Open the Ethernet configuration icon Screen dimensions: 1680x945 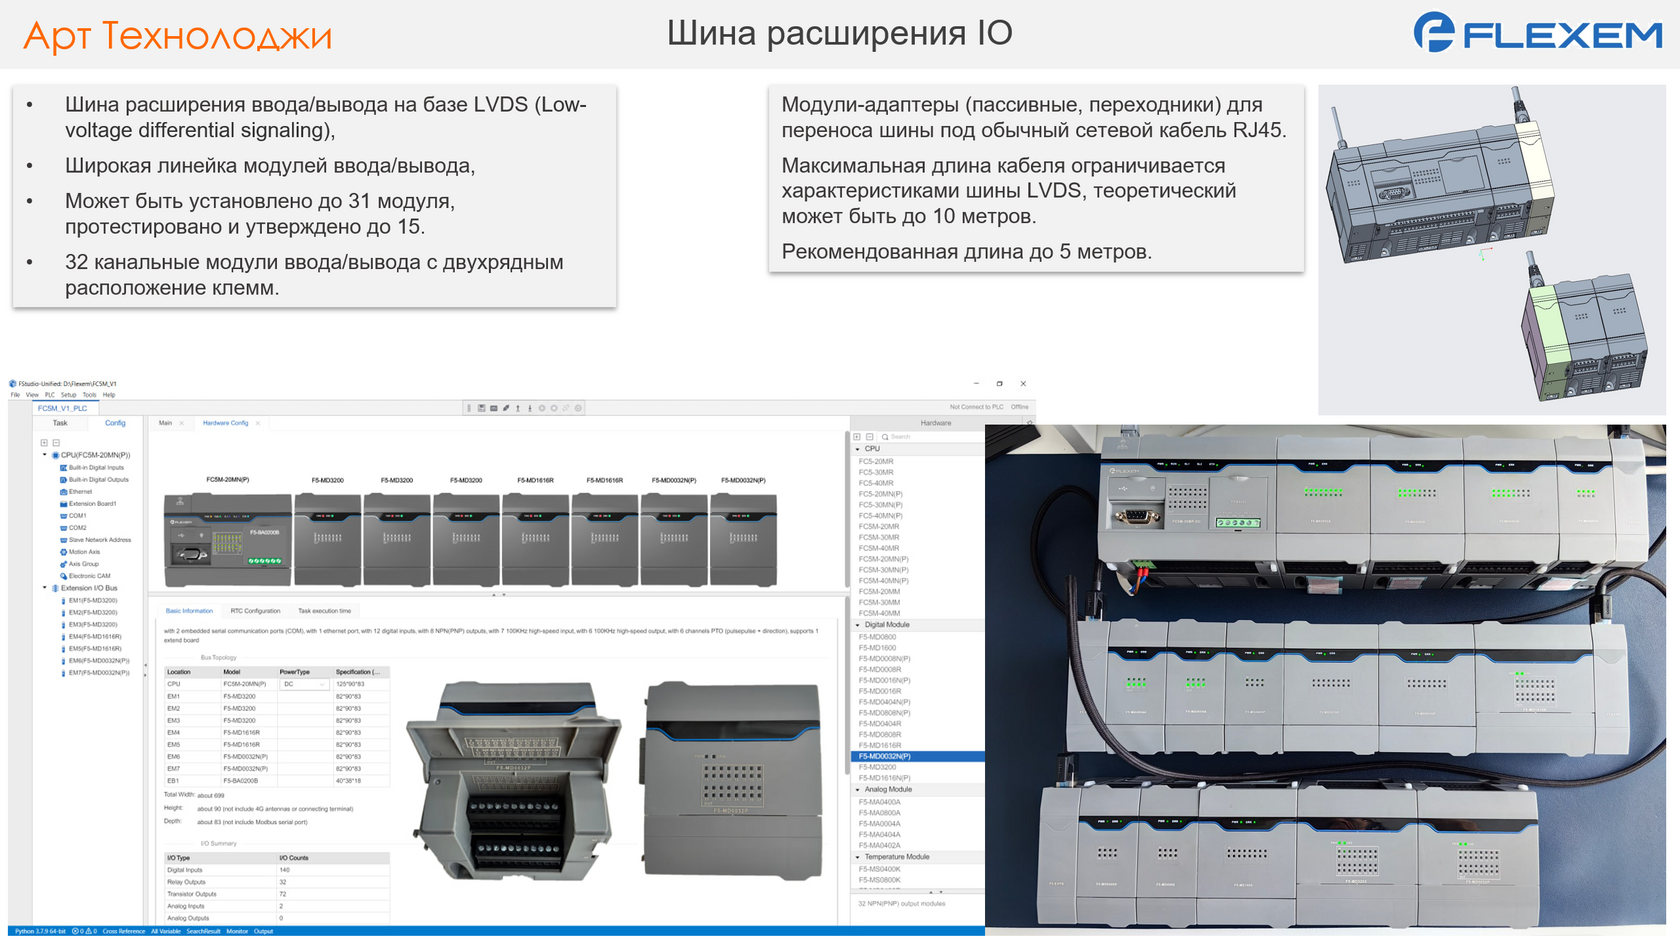[x=63, y=492]
